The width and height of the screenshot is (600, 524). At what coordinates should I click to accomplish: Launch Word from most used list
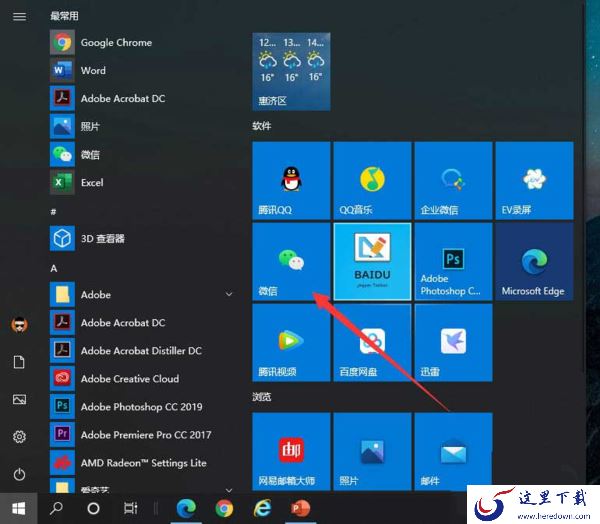coord(142,70)
